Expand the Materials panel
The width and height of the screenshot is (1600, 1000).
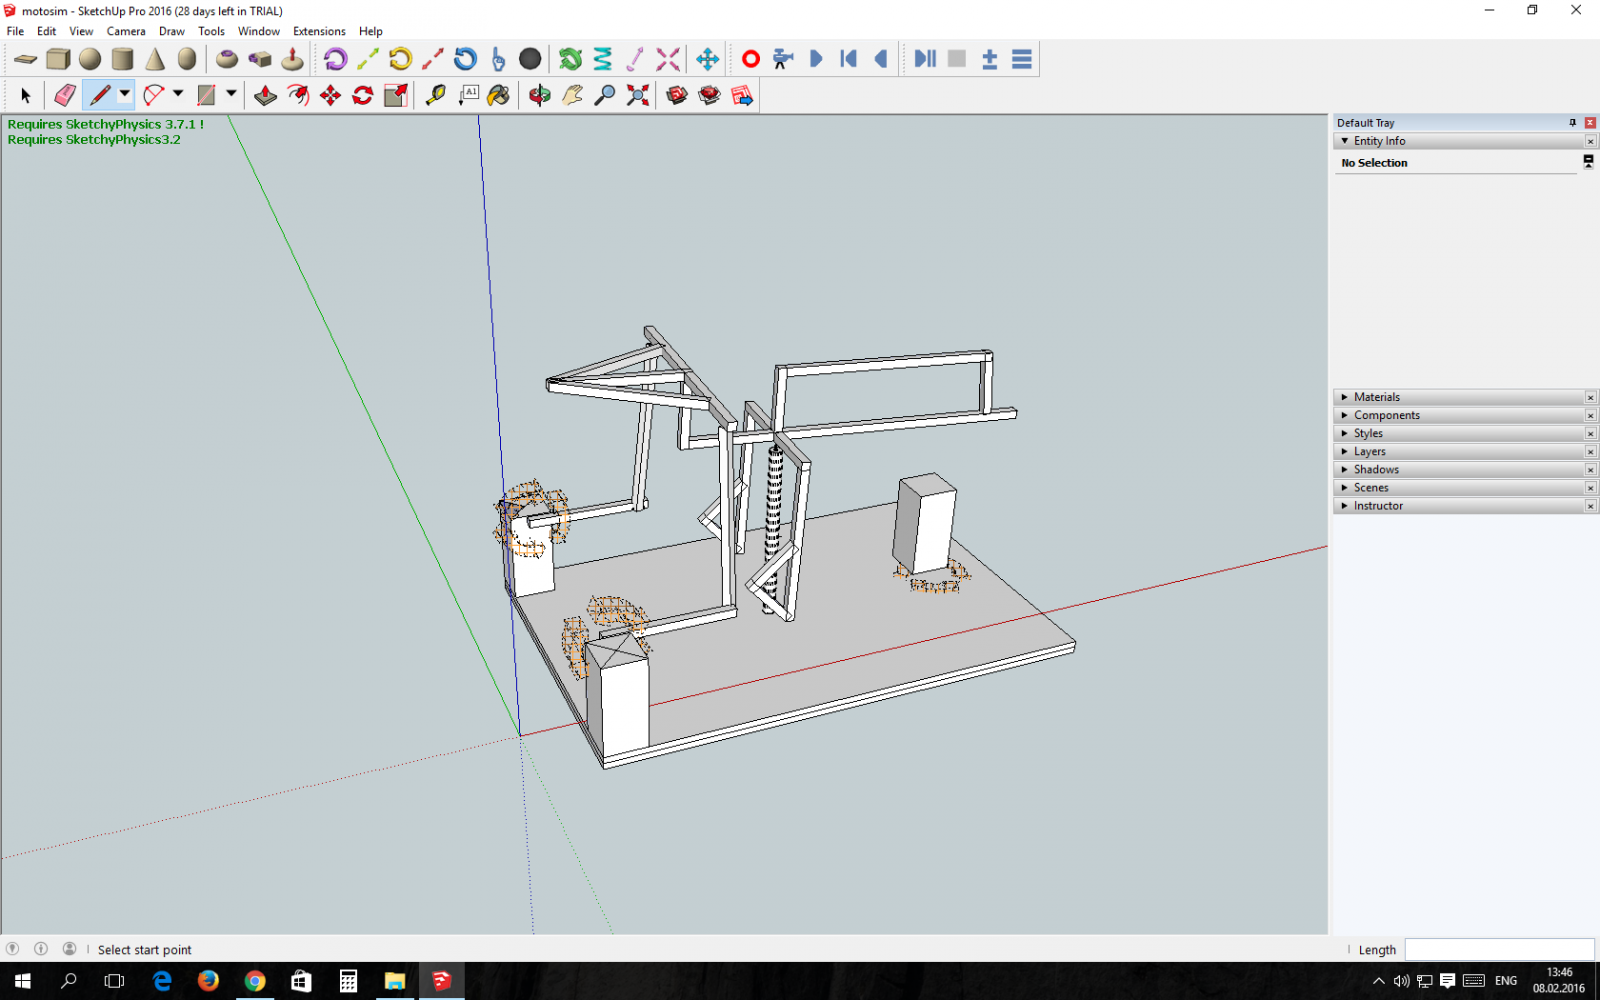1345,397
